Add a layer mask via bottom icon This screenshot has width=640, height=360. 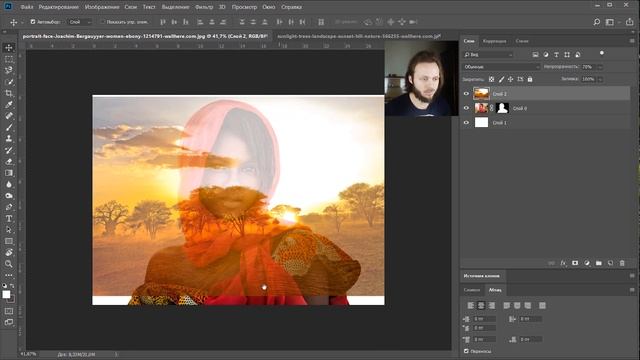coord(575,263)
